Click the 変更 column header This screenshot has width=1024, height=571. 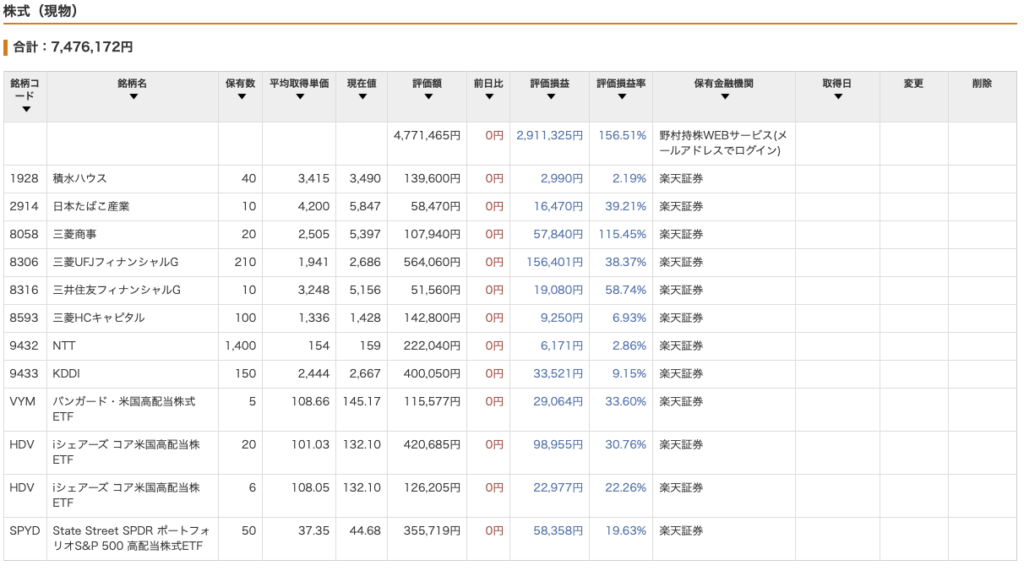(x=913, y=84)
